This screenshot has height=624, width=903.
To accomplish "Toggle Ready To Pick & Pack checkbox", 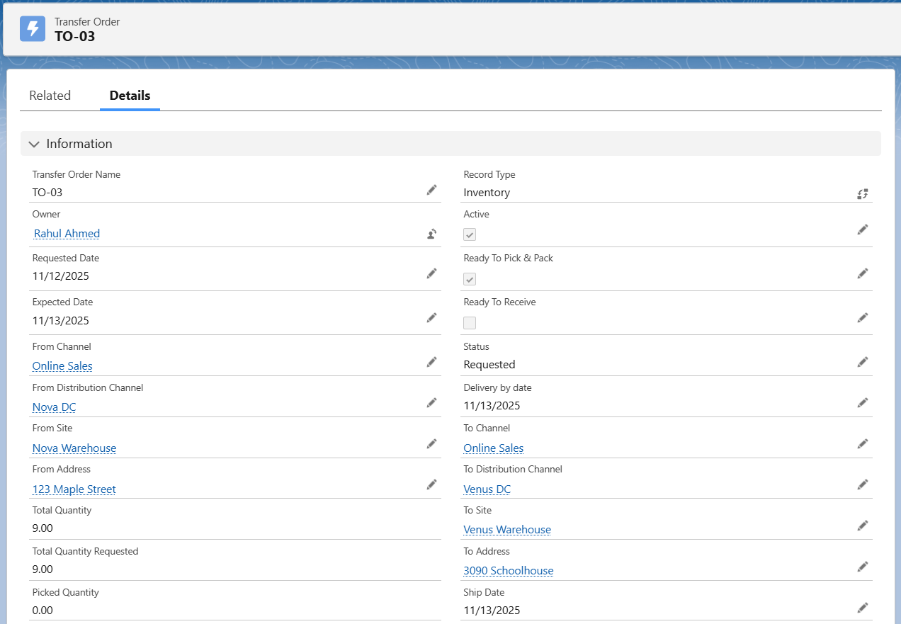I will click(x=470, y=279).
